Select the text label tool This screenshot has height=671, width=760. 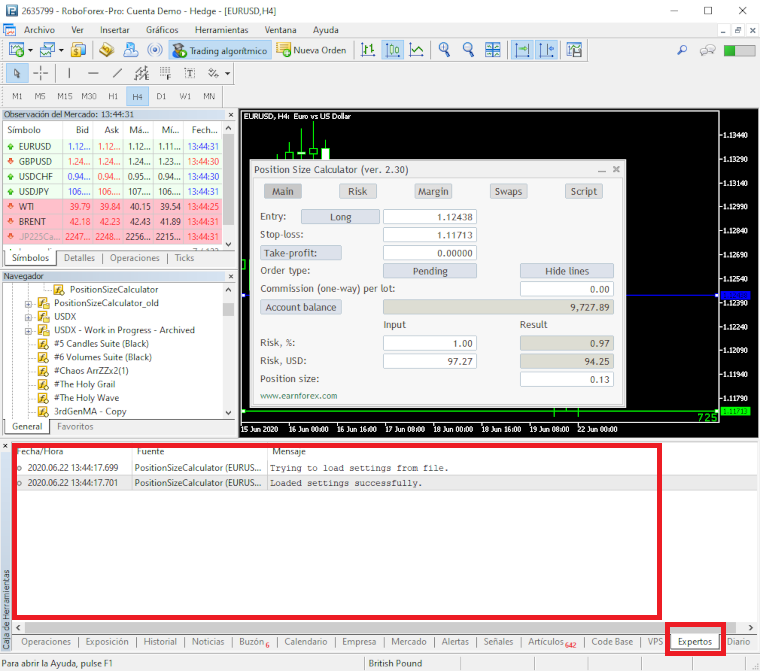[x=190, y=73]
